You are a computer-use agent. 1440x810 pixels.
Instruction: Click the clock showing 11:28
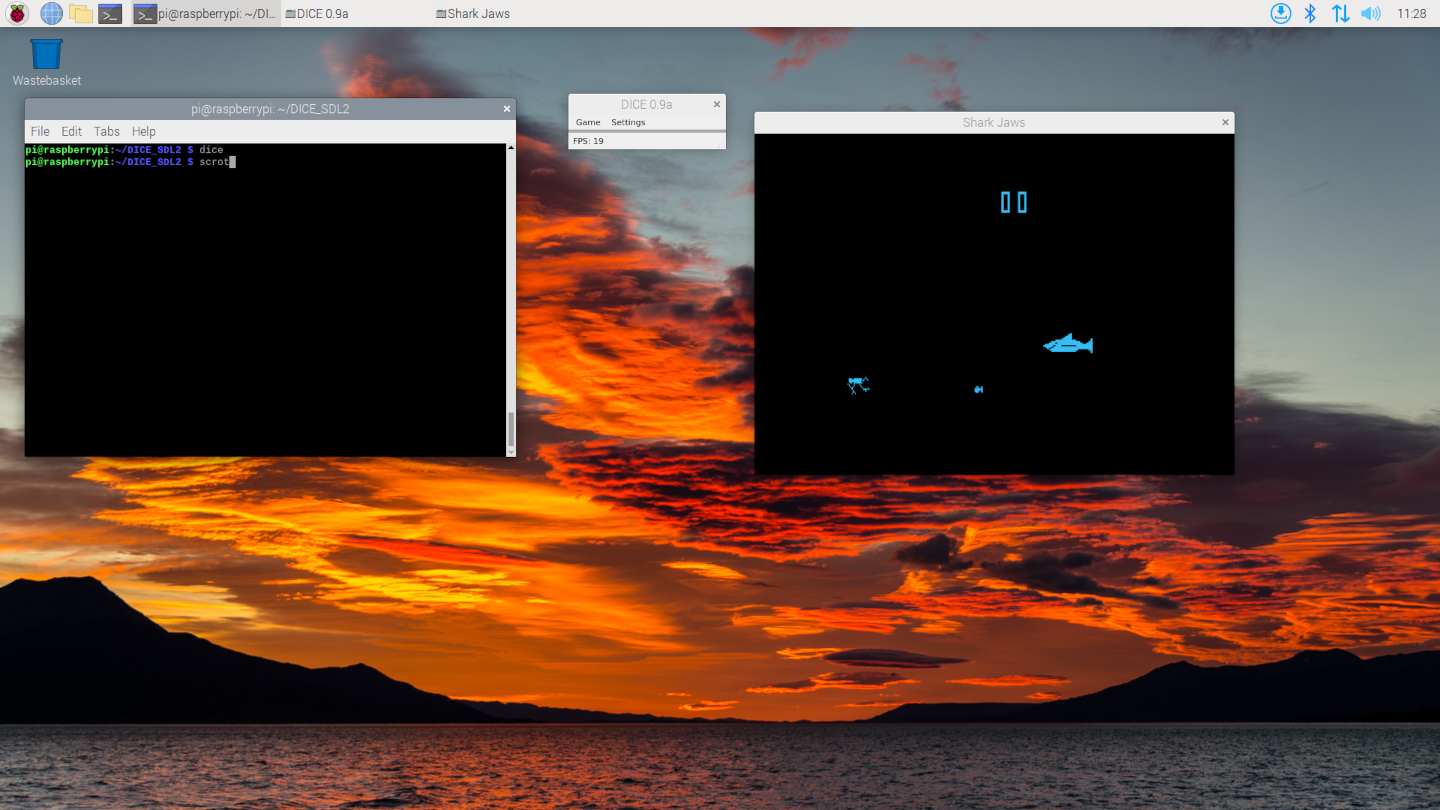tap(1412, 14)
